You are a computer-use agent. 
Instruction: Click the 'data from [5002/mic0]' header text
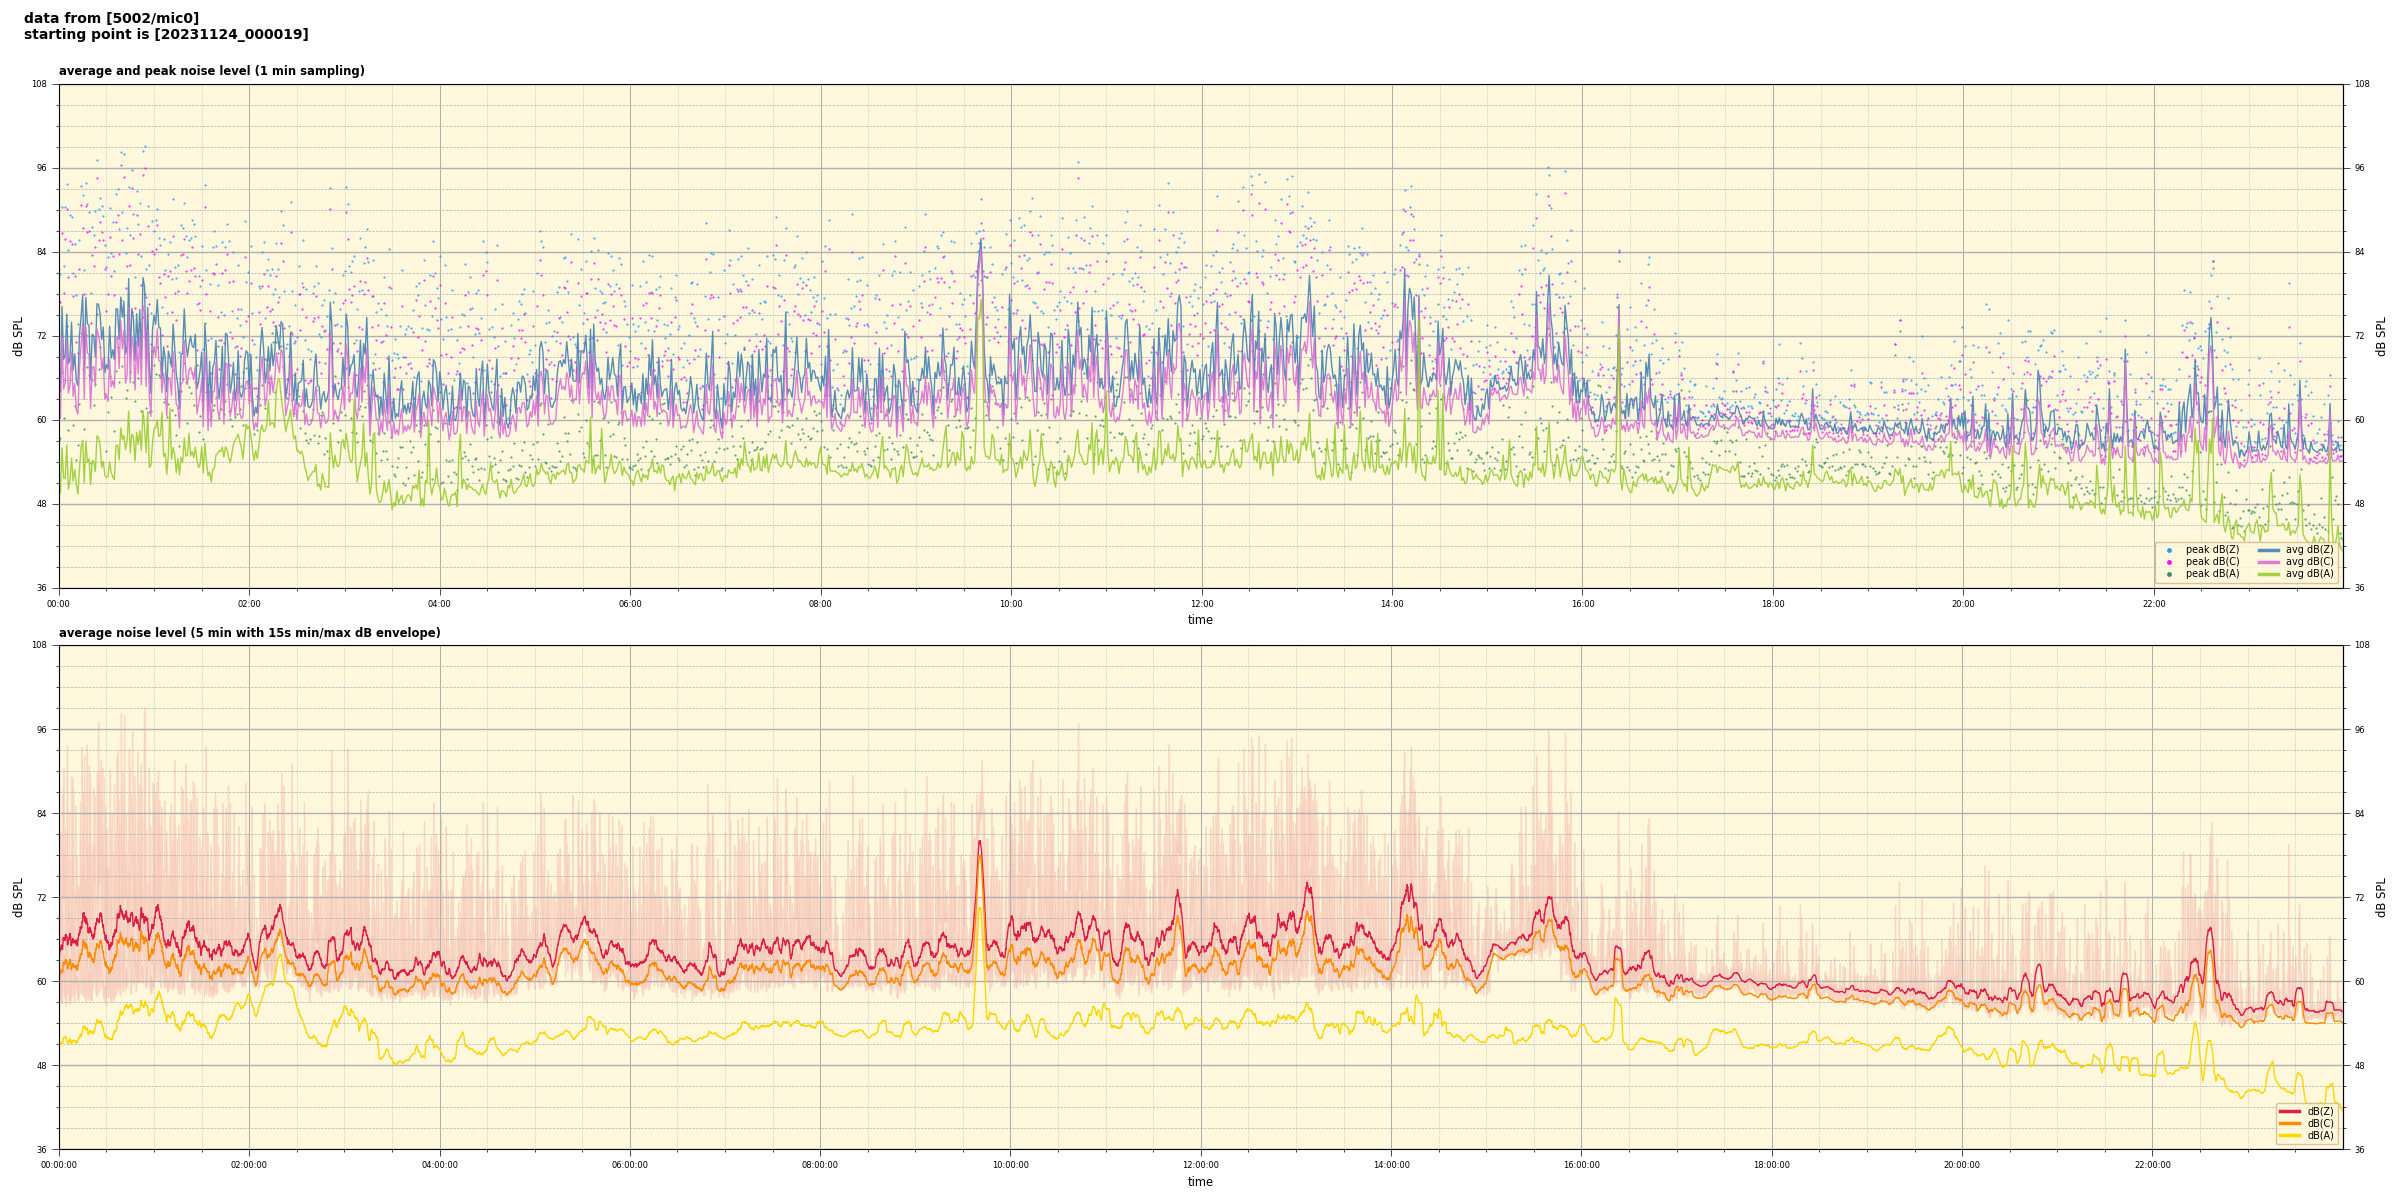coord(111,18)
